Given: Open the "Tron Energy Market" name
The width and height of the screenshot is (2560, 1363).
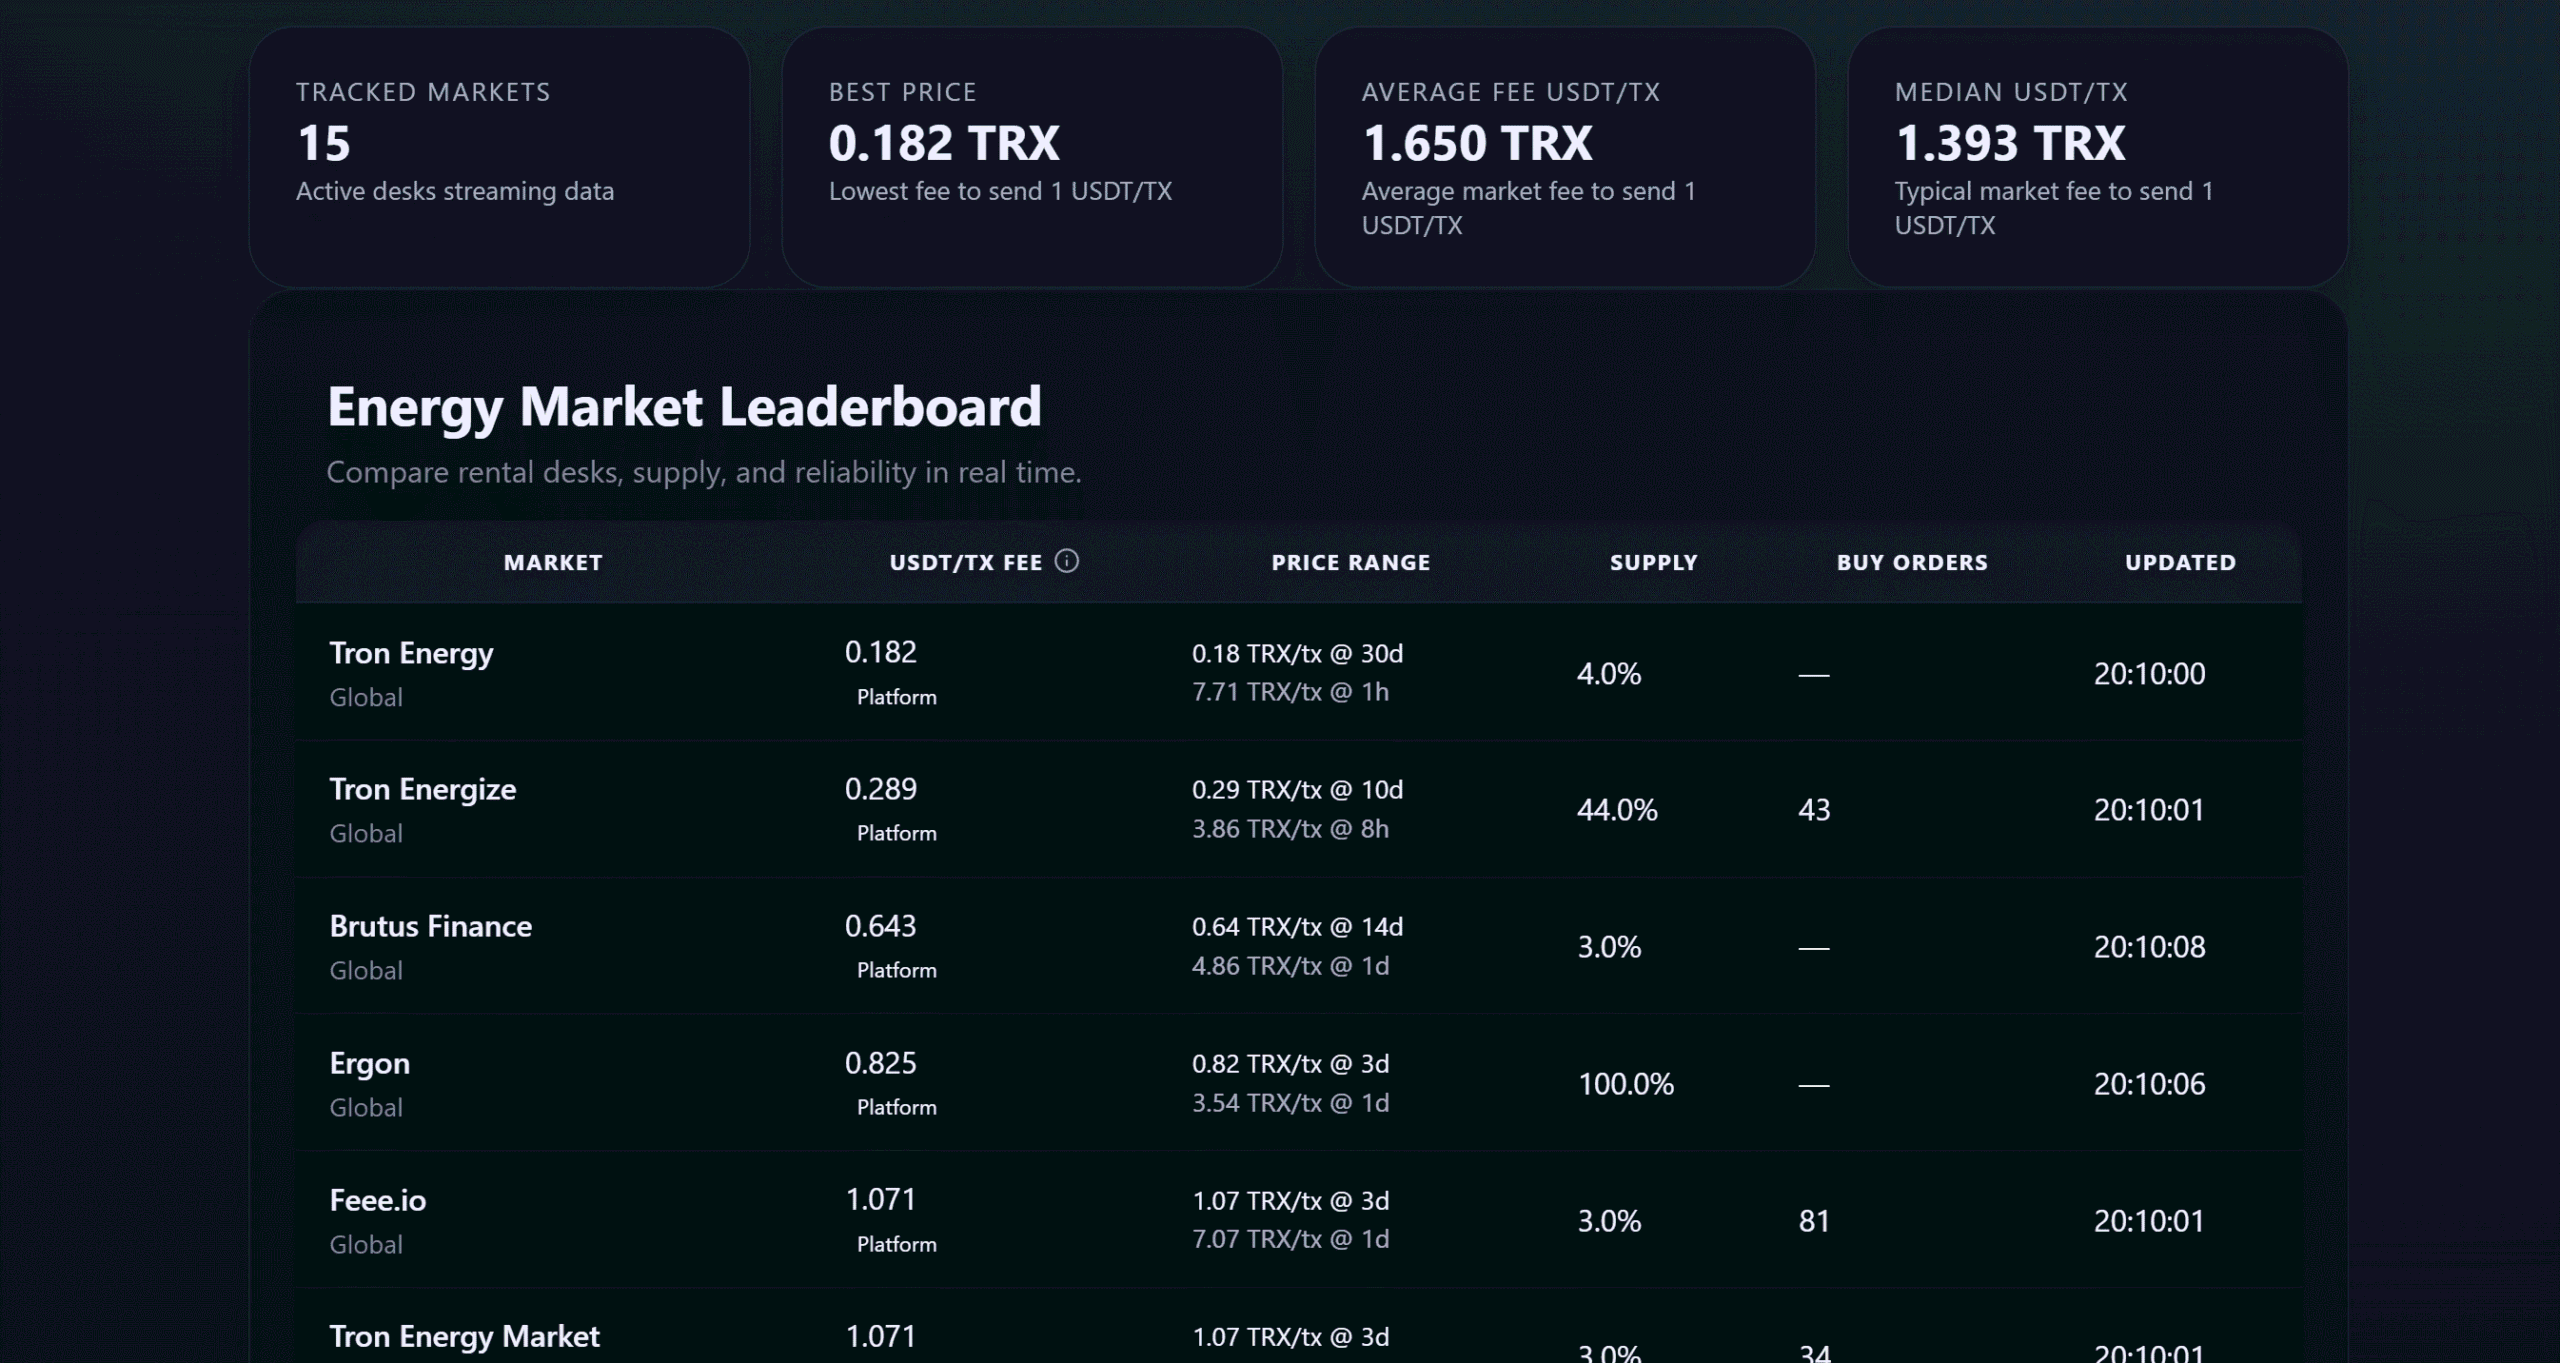Looking at the screenshot, I should [465, 1336].
